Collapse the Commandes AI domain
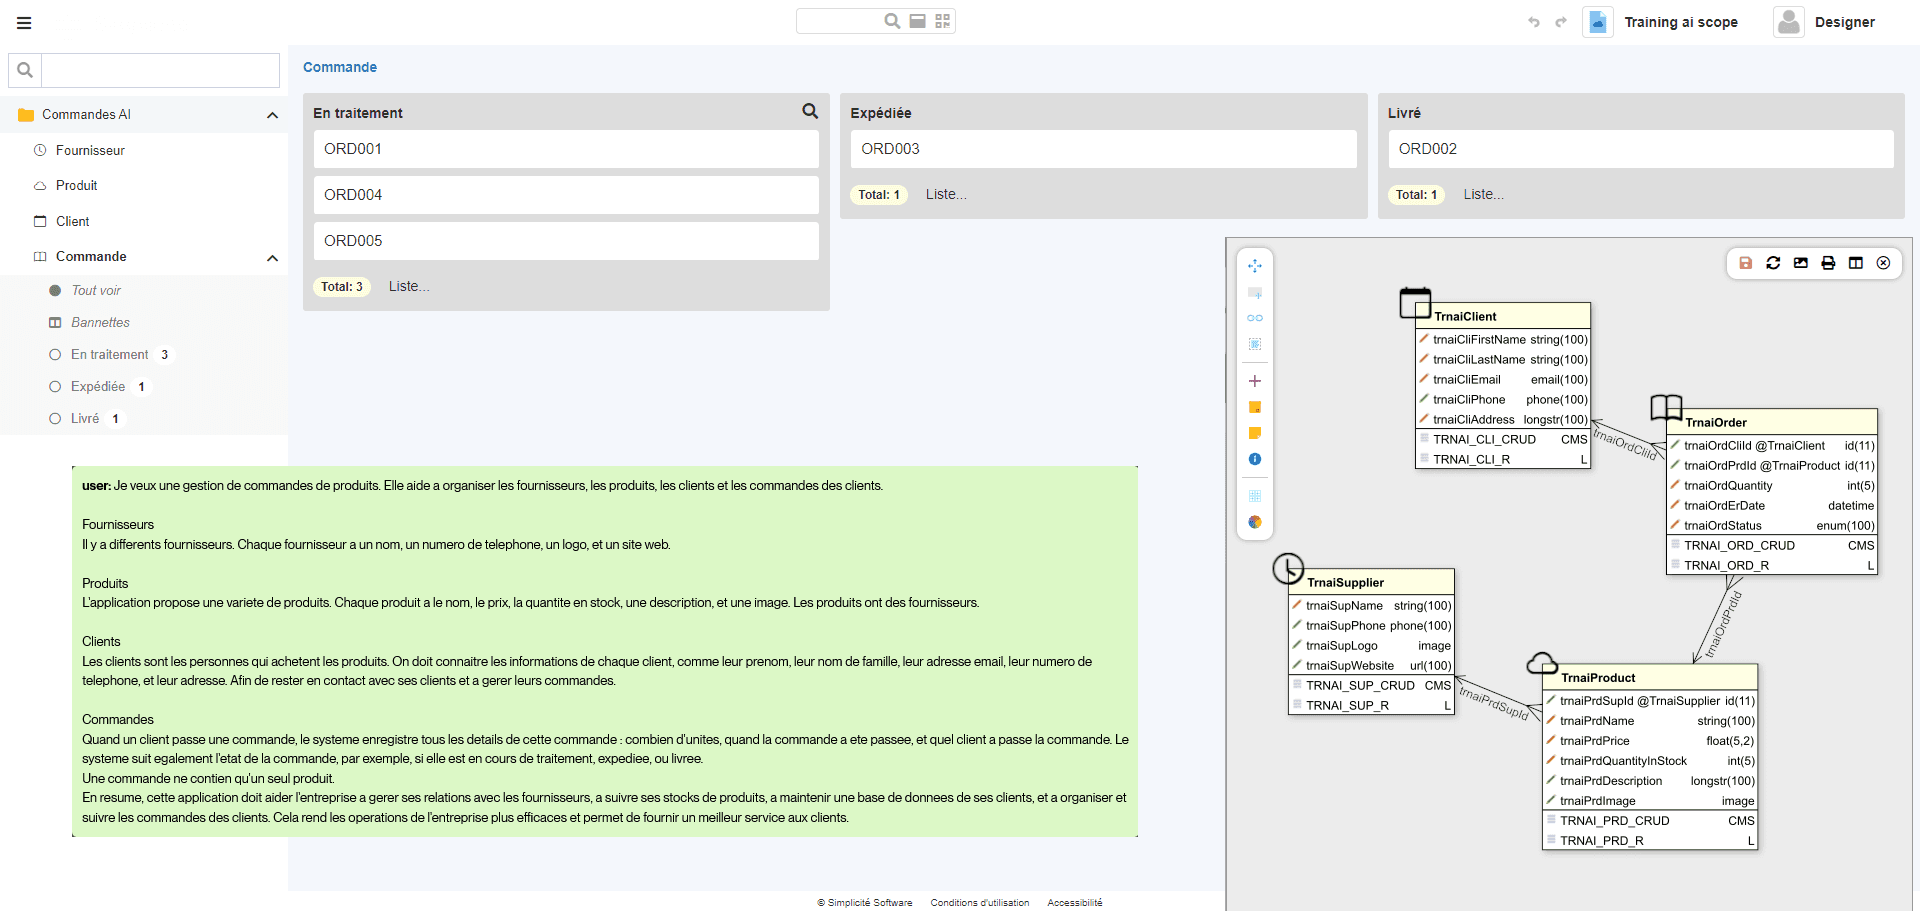The width and height of the screenshot is (1920, 911). point(272,115)
